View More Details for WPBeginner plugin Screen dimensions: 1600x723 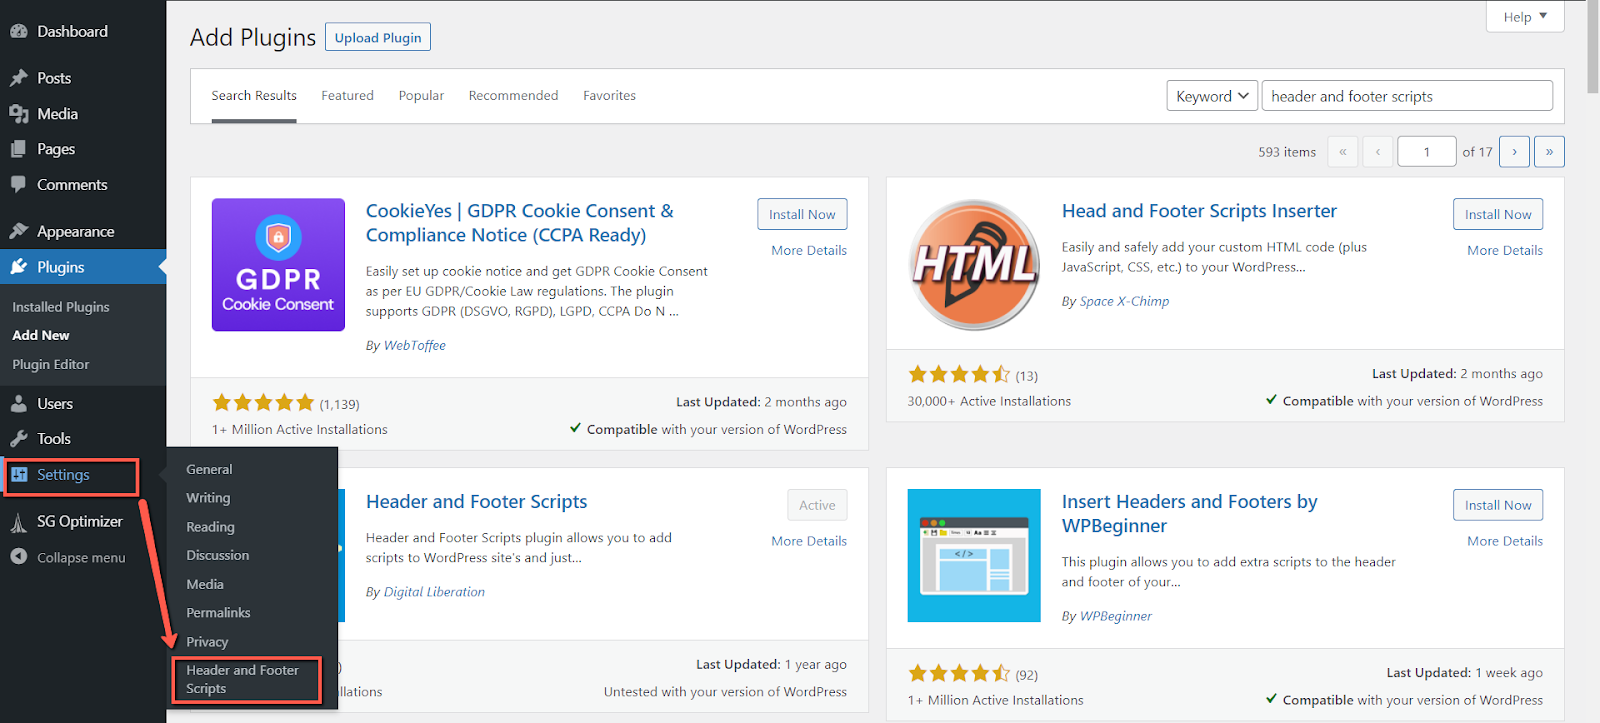click(1505, 541)
